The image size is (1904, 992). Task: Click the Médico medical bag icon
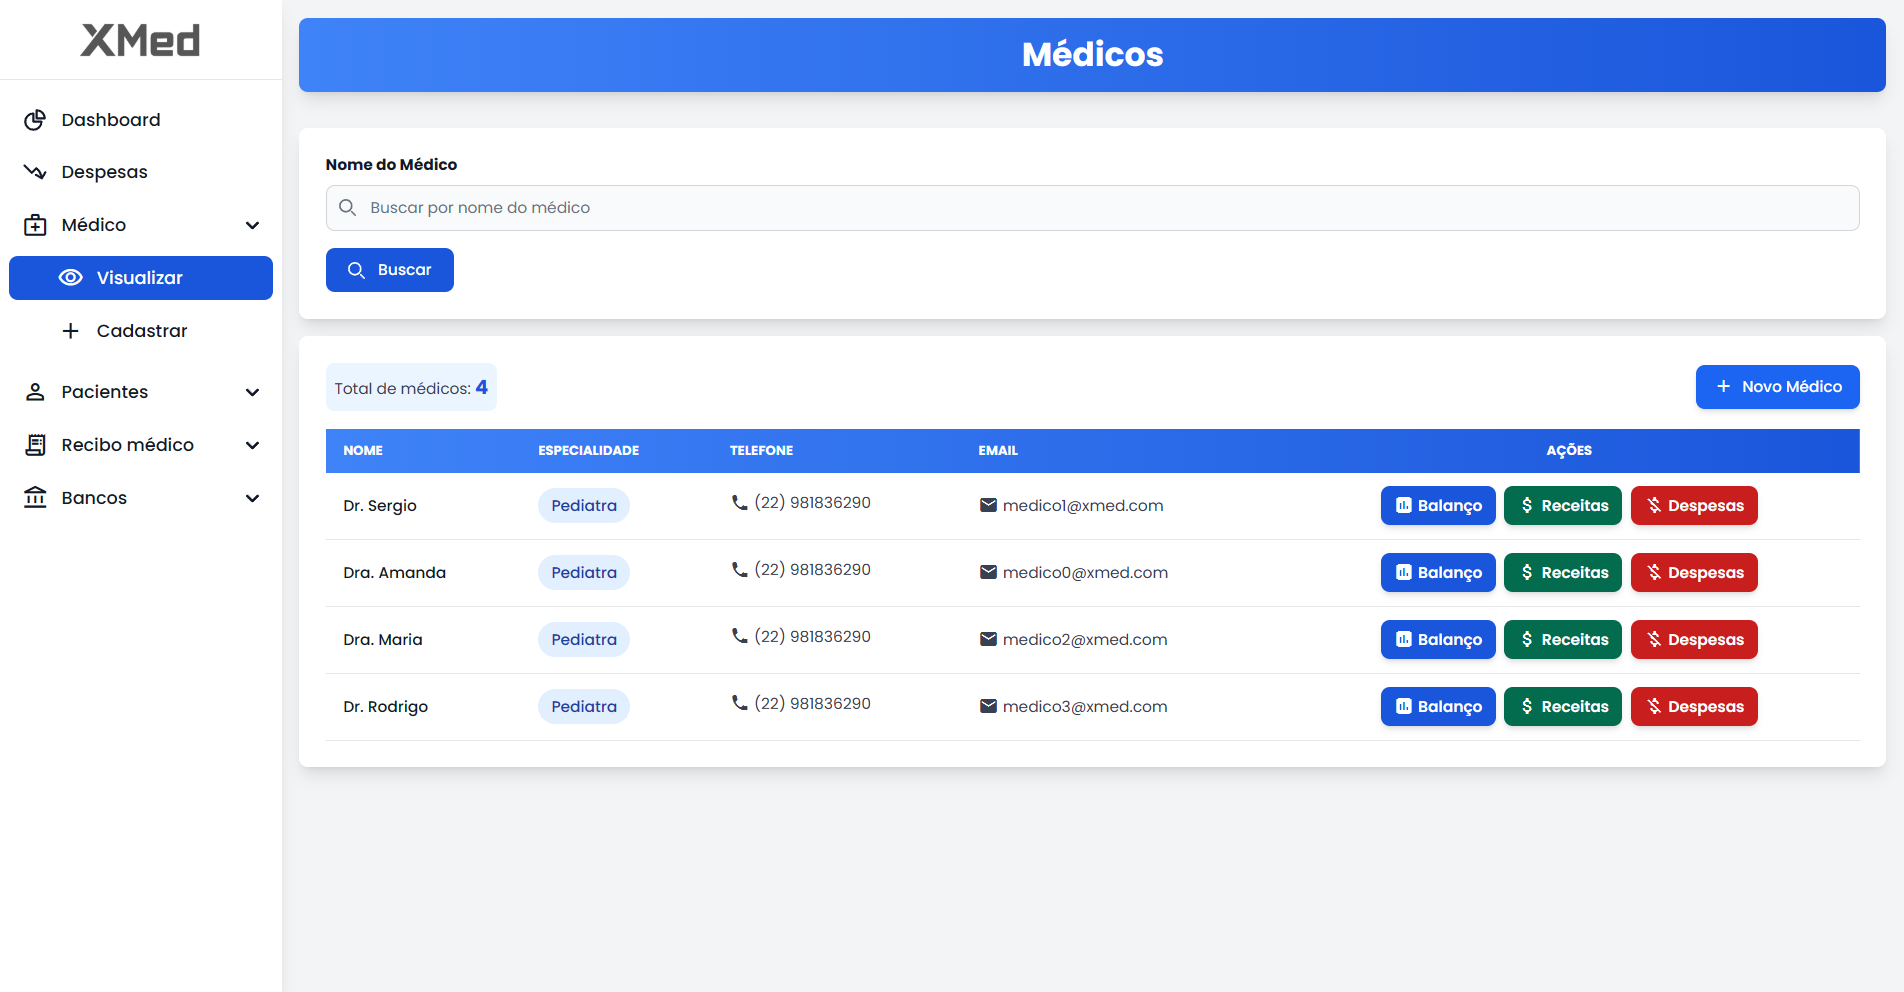click(x=35, y=225)
